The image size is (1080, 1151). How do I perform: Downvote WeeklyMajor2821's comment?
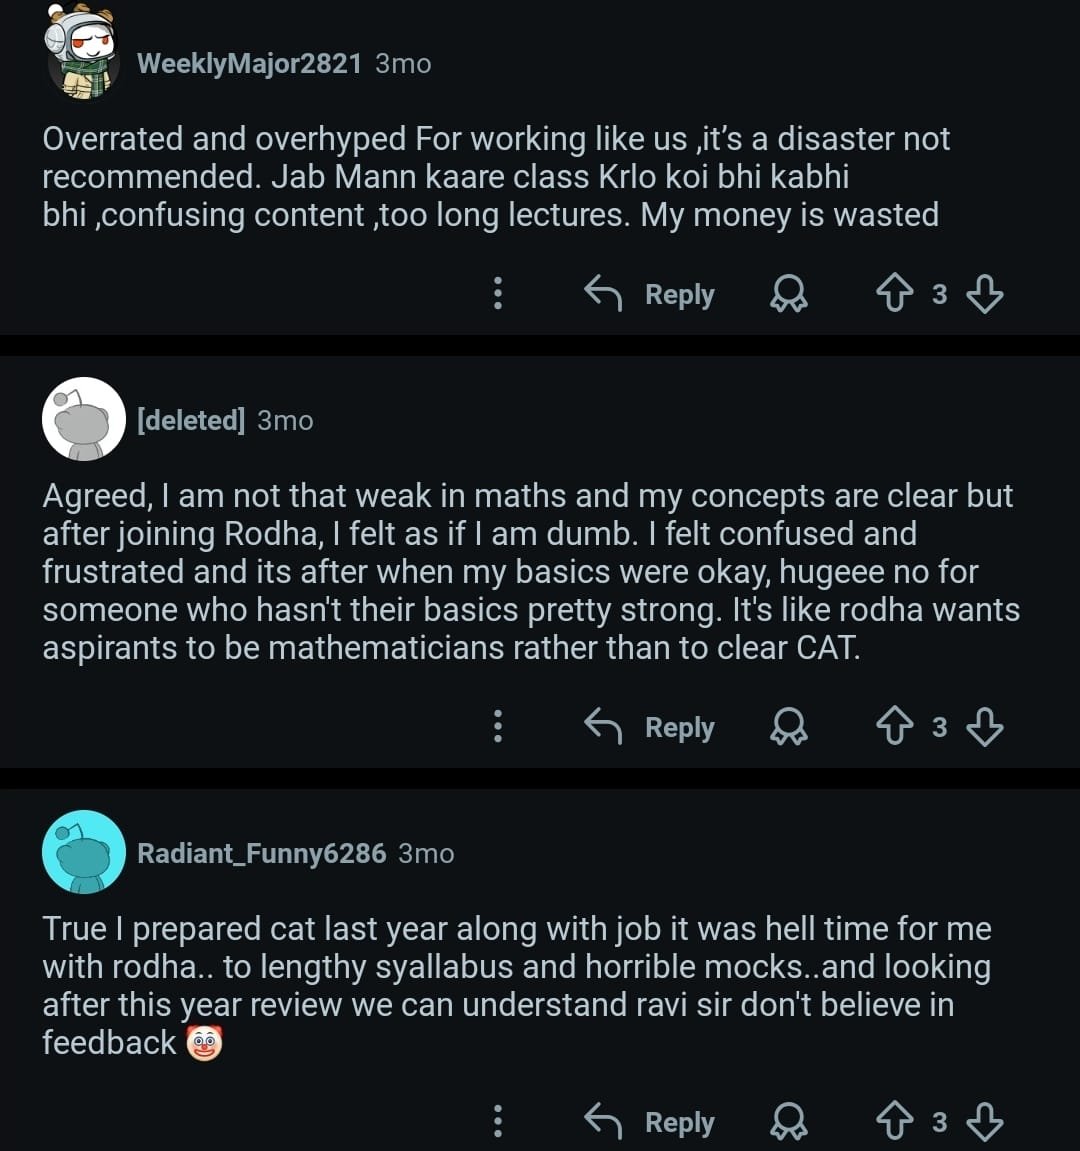click(985, 294)
